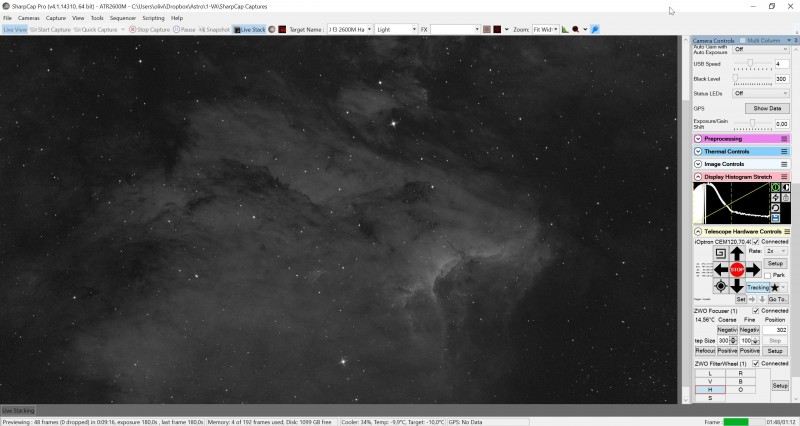The height and width of the screenshot is (426, 800).
Task: Click the blue icon at the toolbar end
Action: tap(595, 30)
